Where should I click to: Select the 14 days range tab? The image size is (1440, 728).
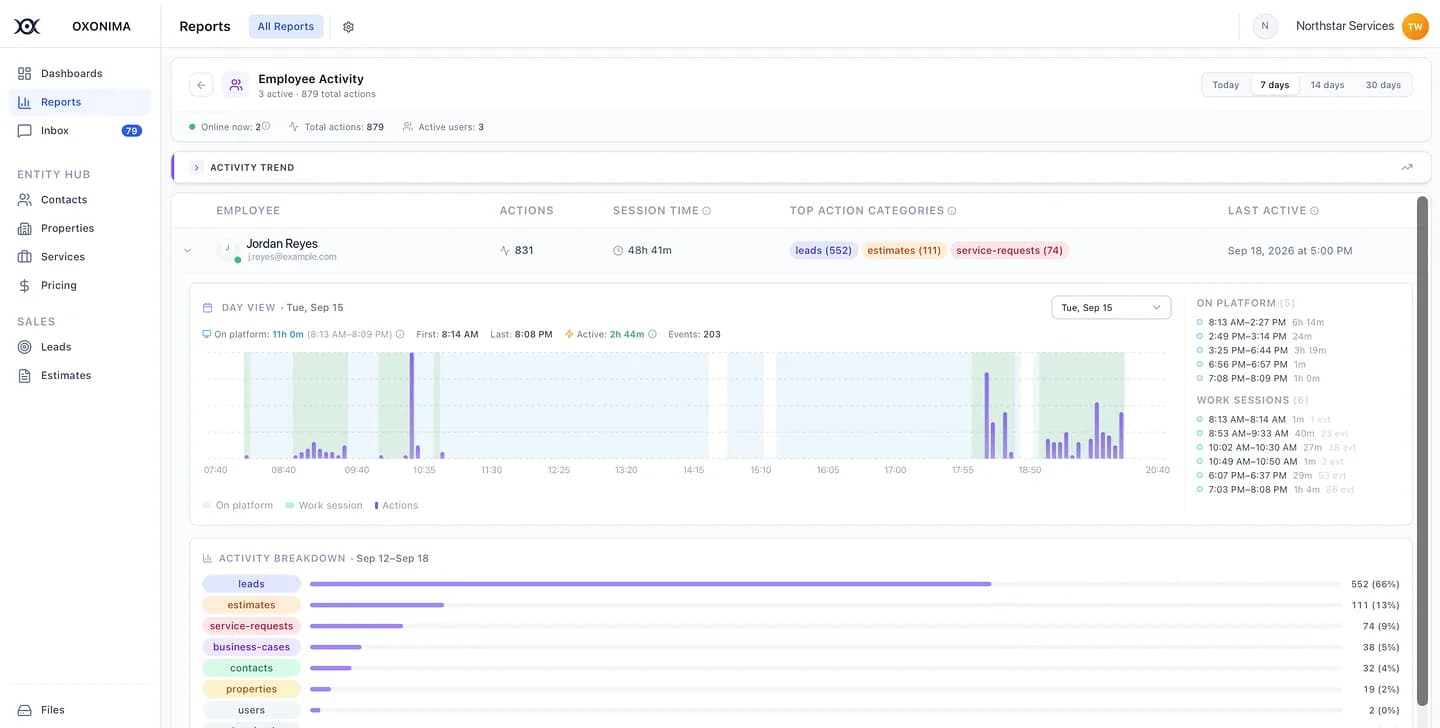click(x=1327, y=85)
